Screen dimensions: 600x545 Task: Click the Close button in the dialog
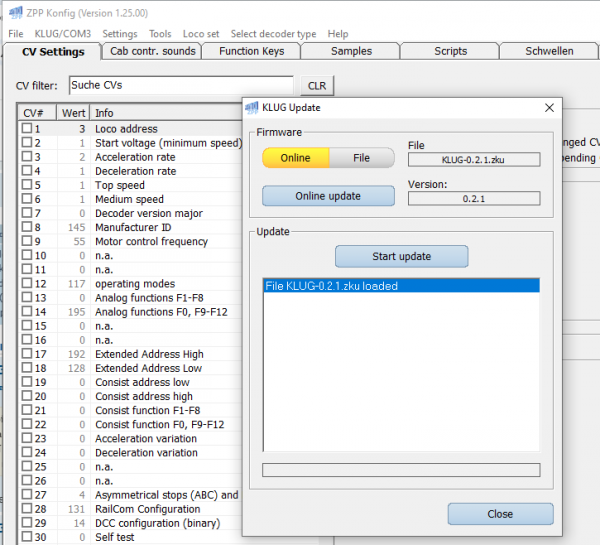click(x=500, y=514)
